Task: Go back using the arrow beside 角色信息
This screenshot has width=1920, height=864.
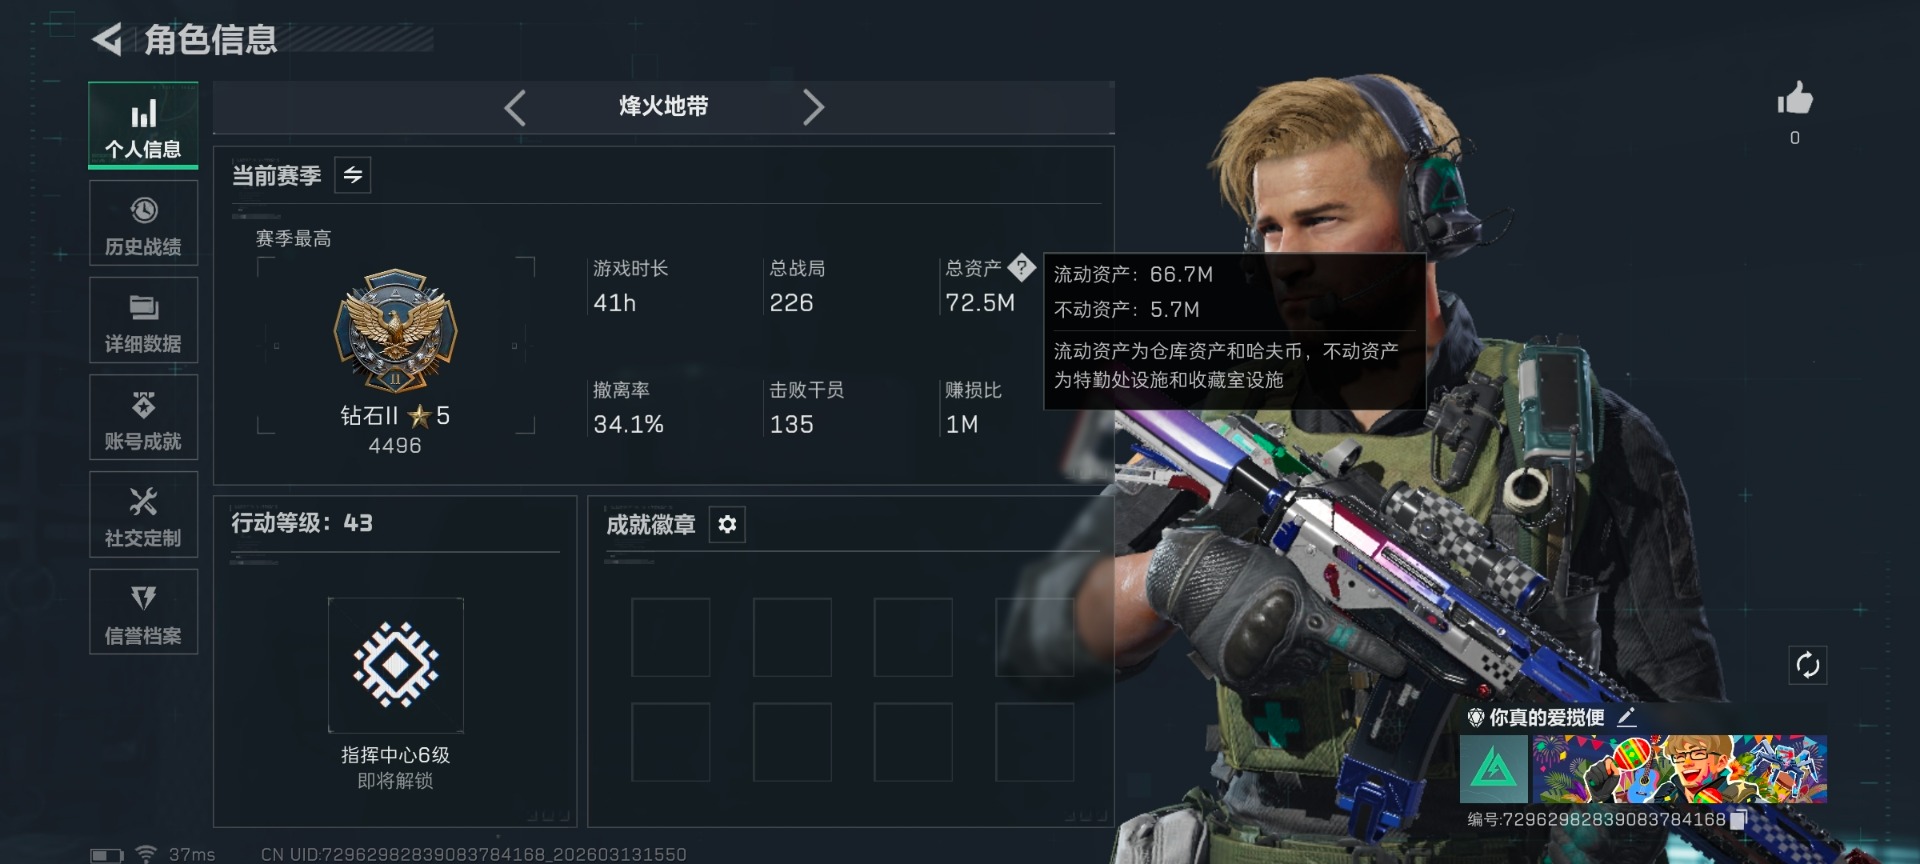Action: point(107,40)
